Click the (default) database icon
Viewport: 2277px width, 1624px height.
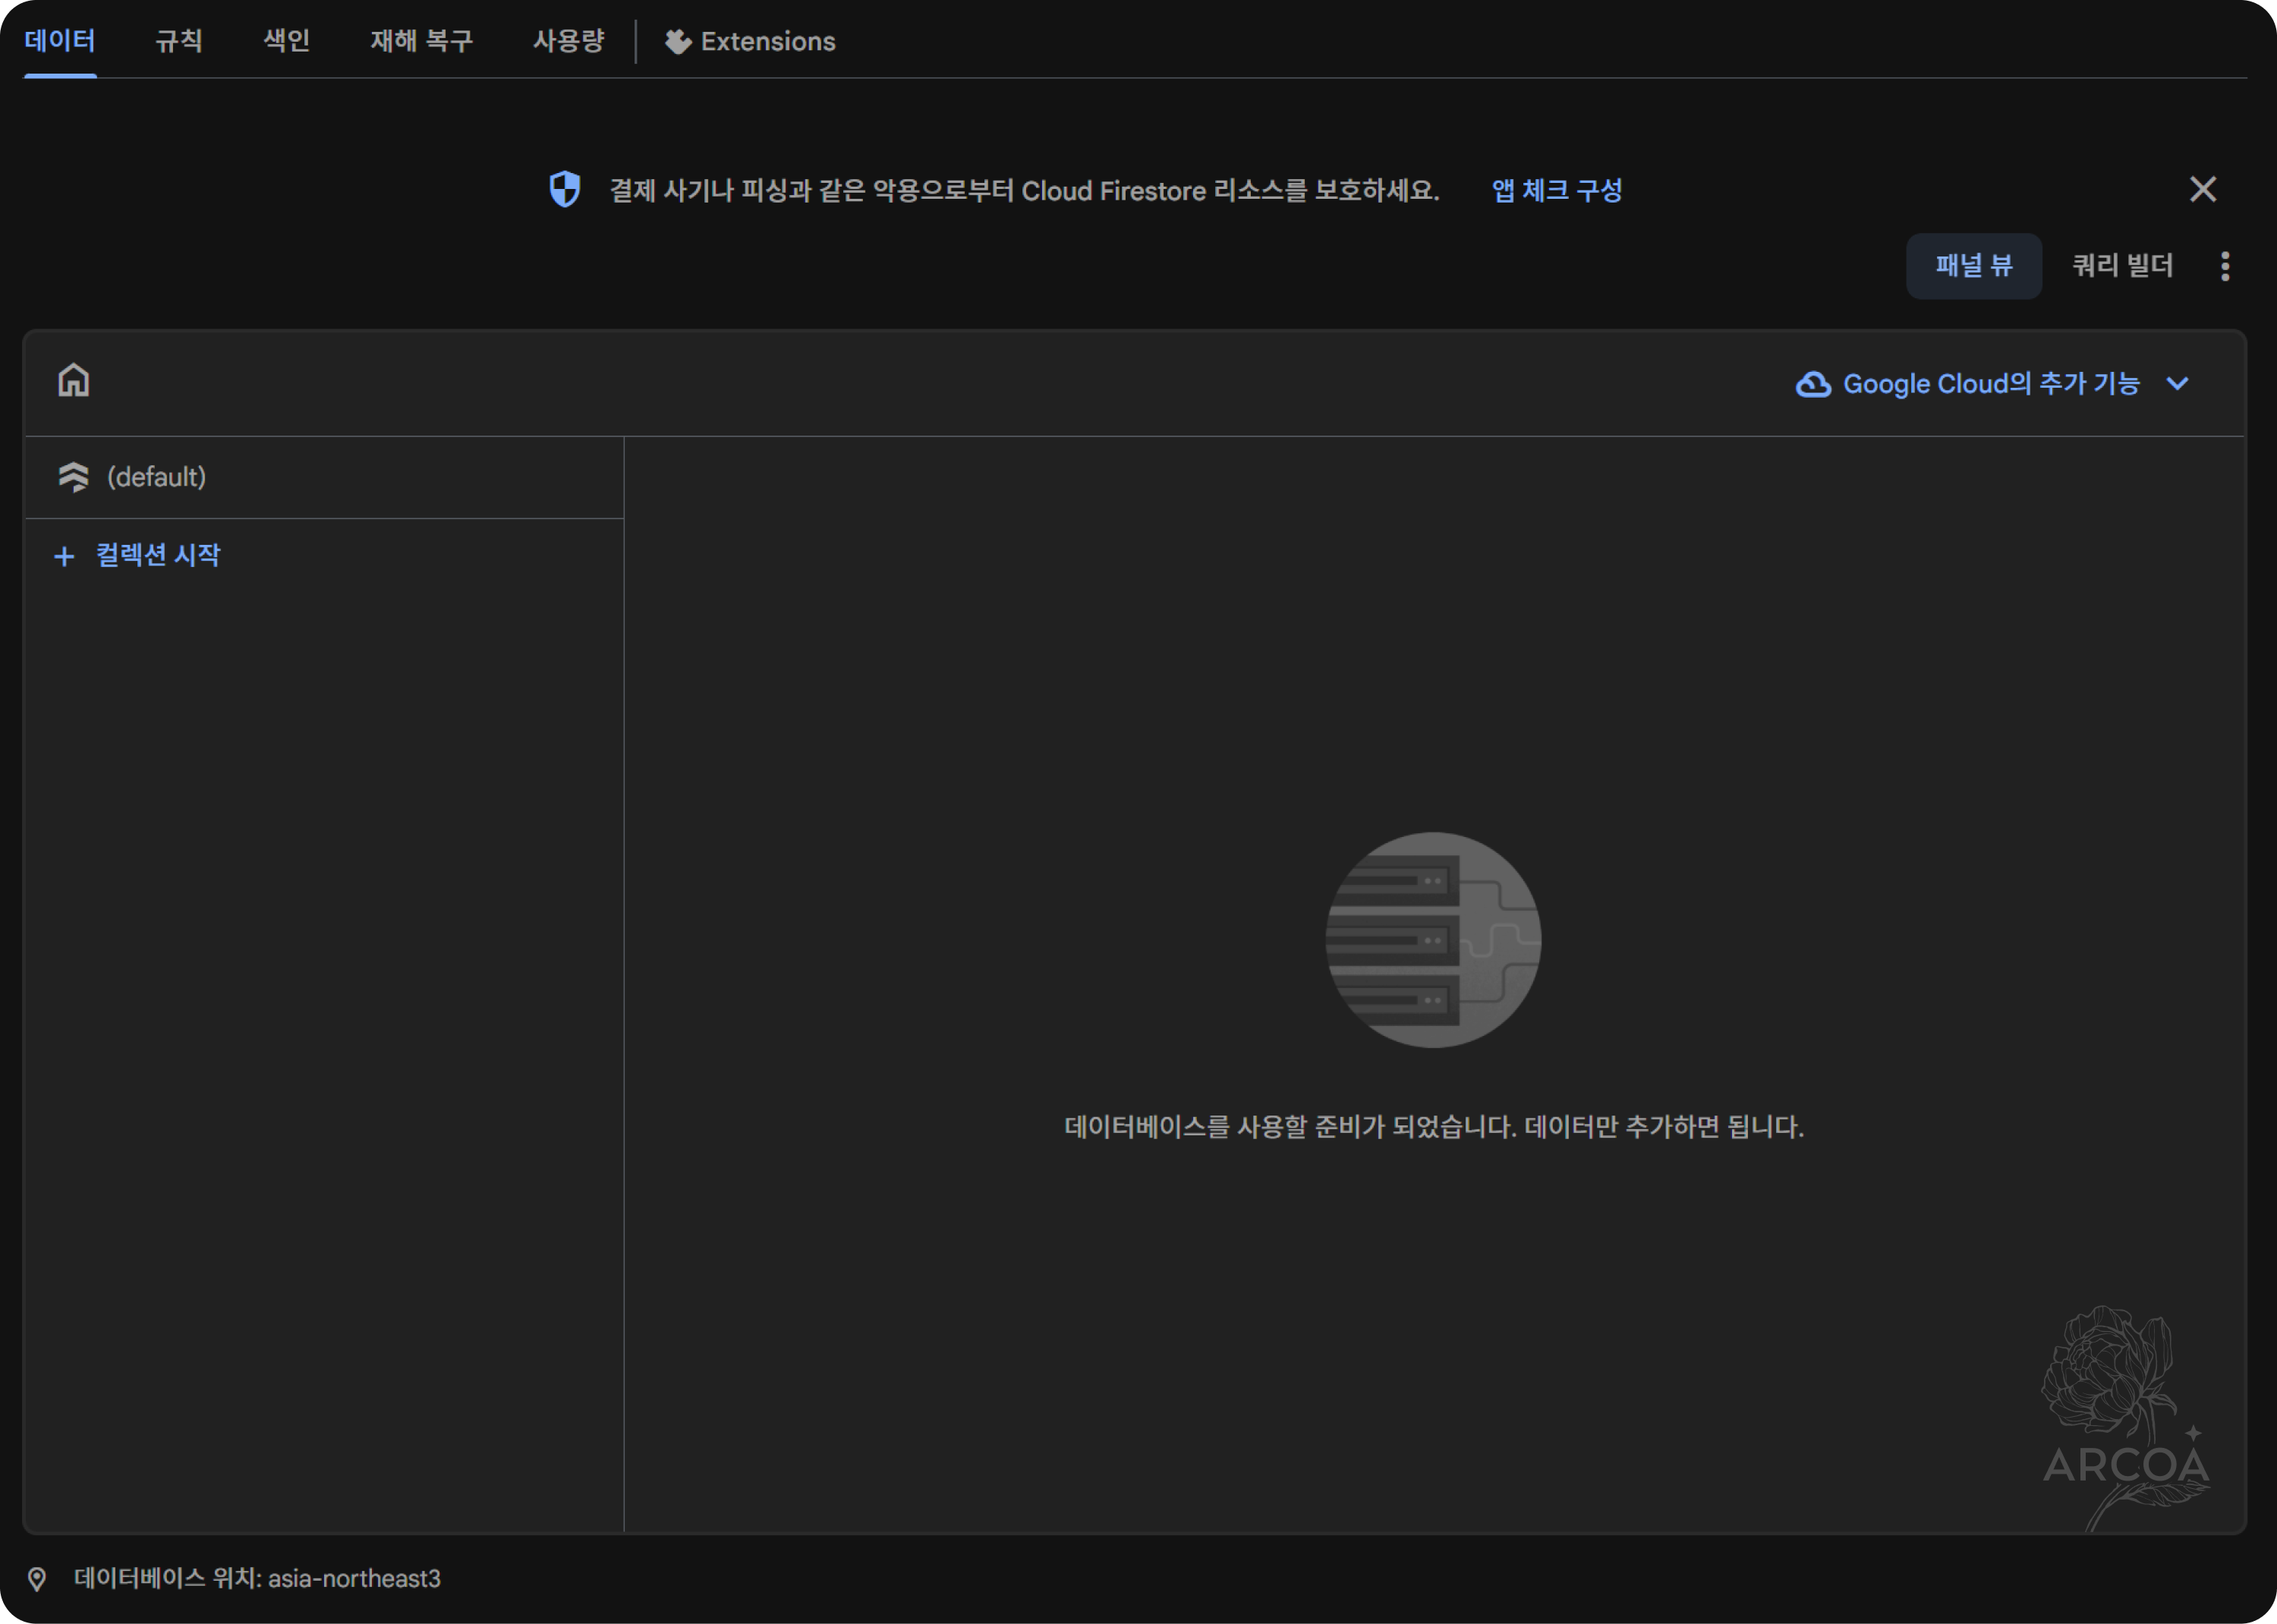73,477
